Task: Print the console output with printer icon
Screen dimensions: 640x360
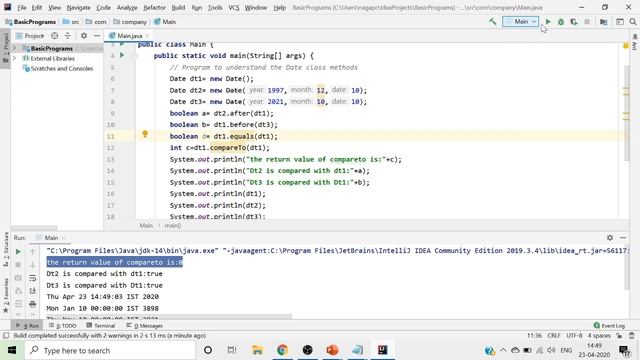Action: (x=33, y=304)
